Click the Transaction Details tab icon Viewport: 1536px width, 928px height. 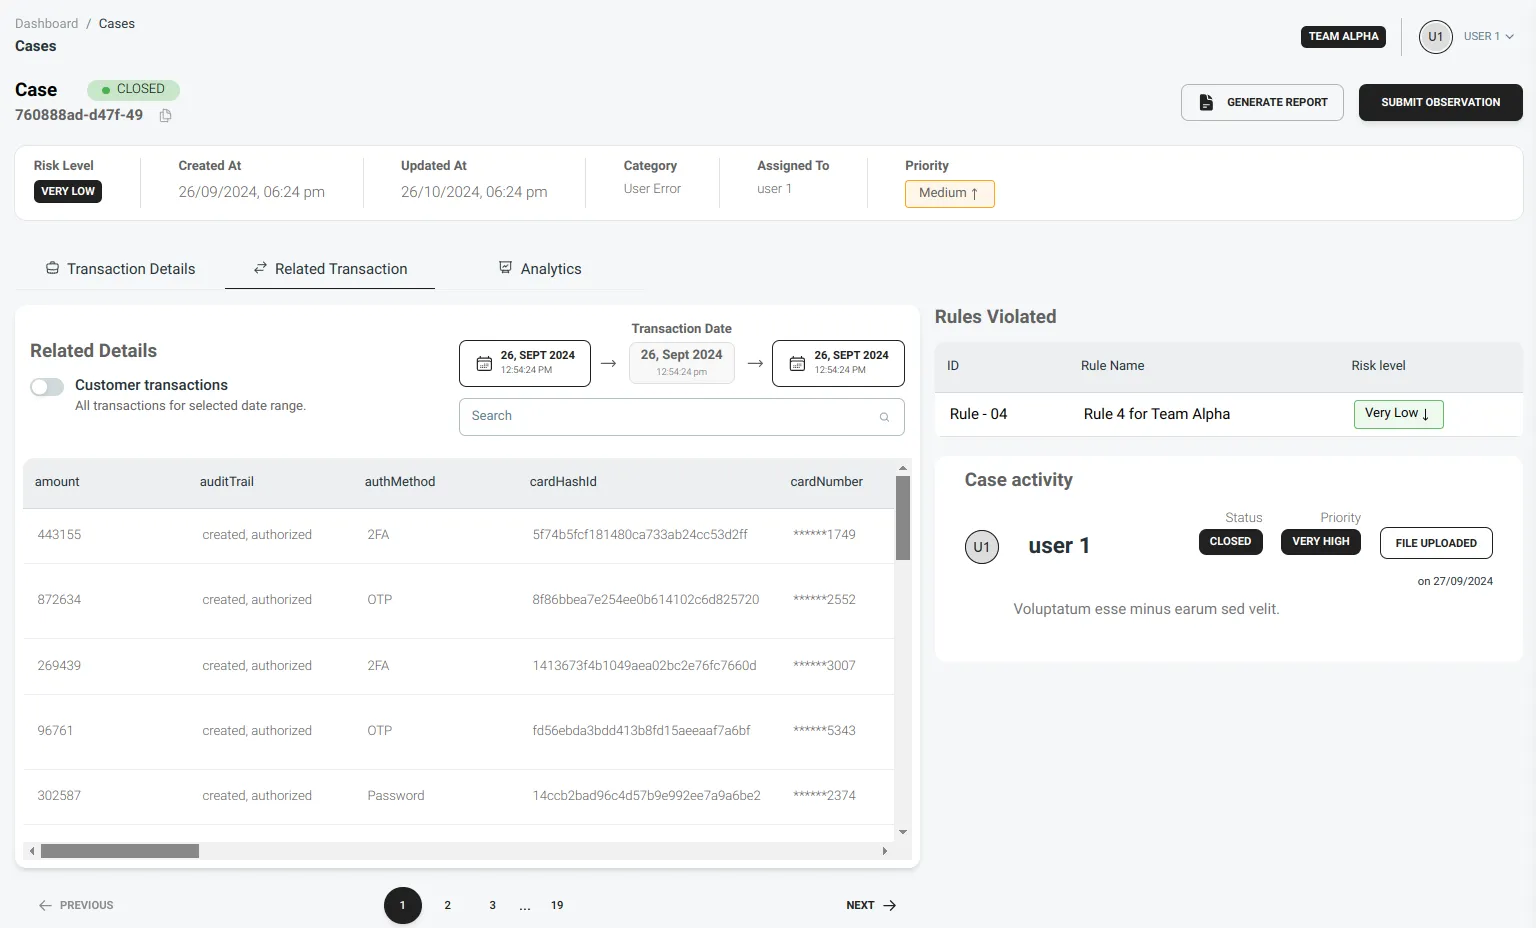tap(52, 268)
